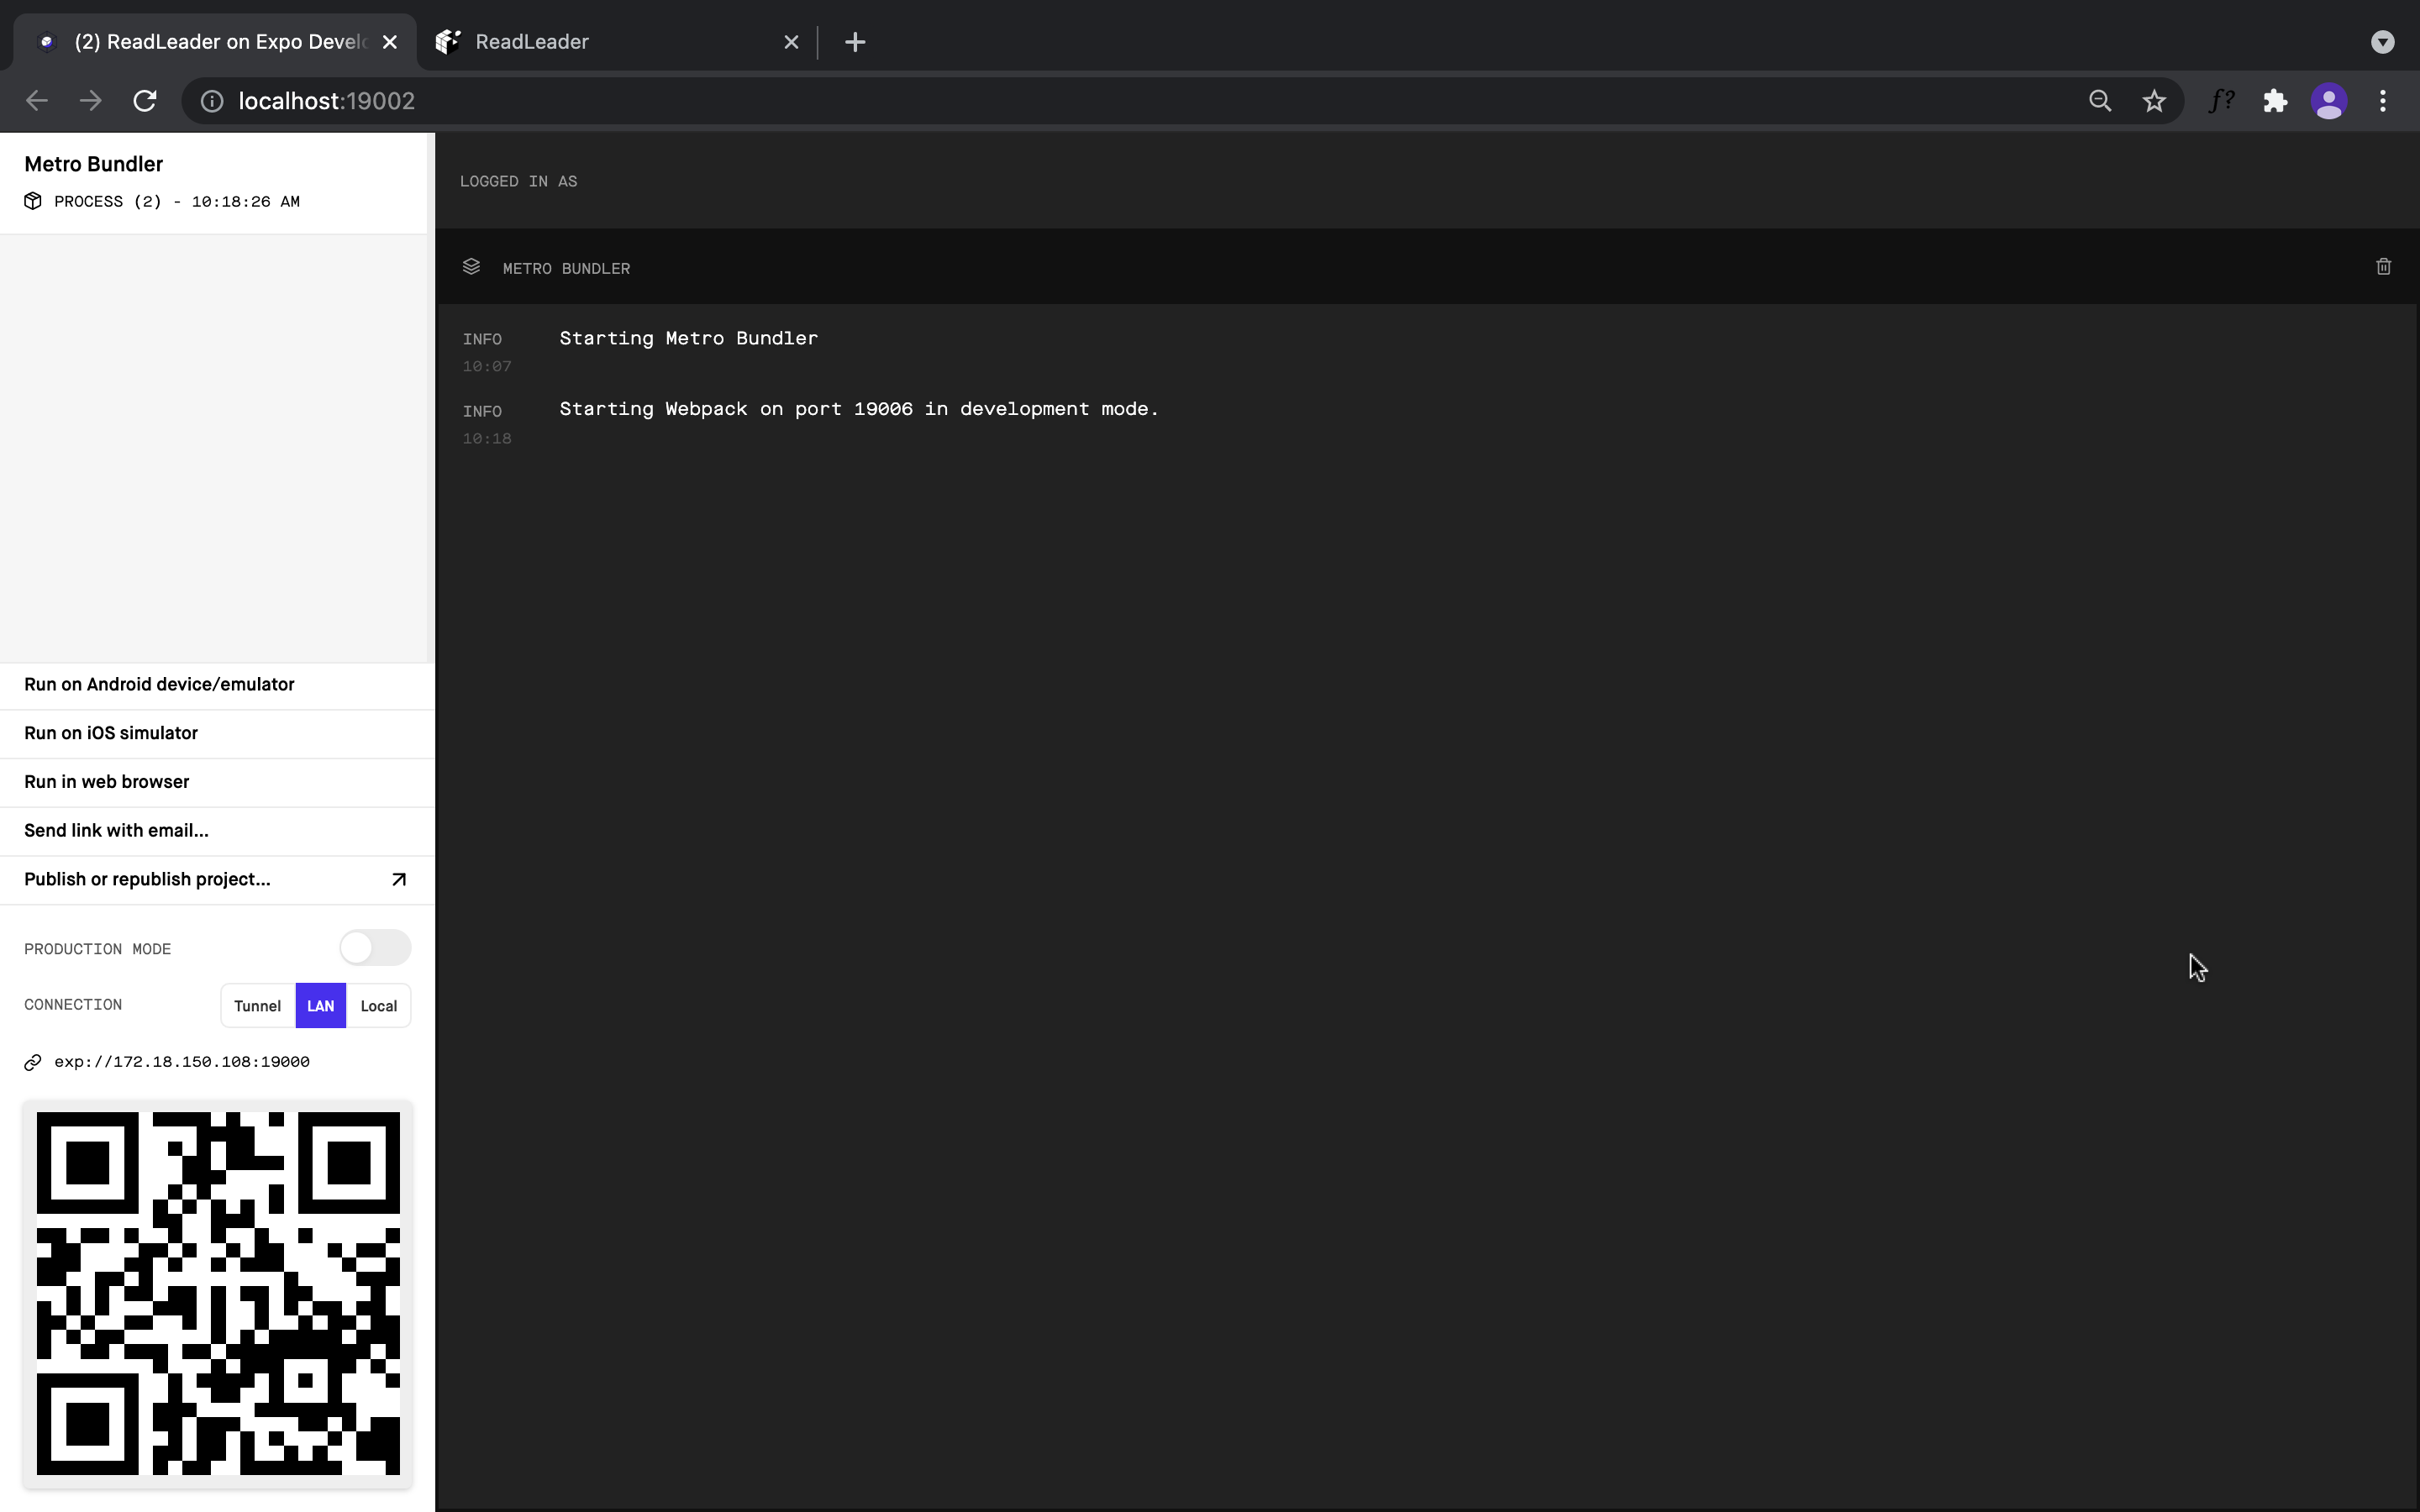The width and height of the screenshot is (2420, 1512).
Task: Click the layers icon beside METRO BUNDLER header
Action: 471,267
